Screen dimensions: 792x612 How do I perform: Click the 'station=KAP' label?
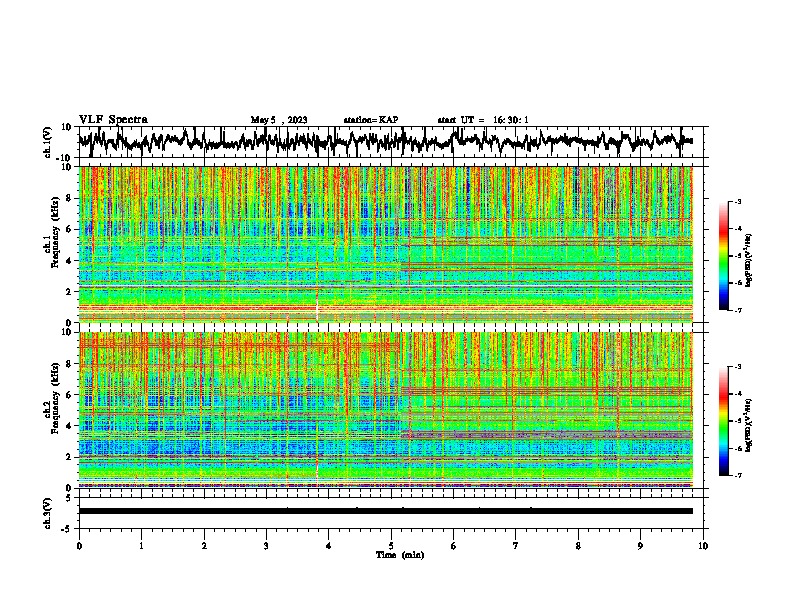(371, 120)
